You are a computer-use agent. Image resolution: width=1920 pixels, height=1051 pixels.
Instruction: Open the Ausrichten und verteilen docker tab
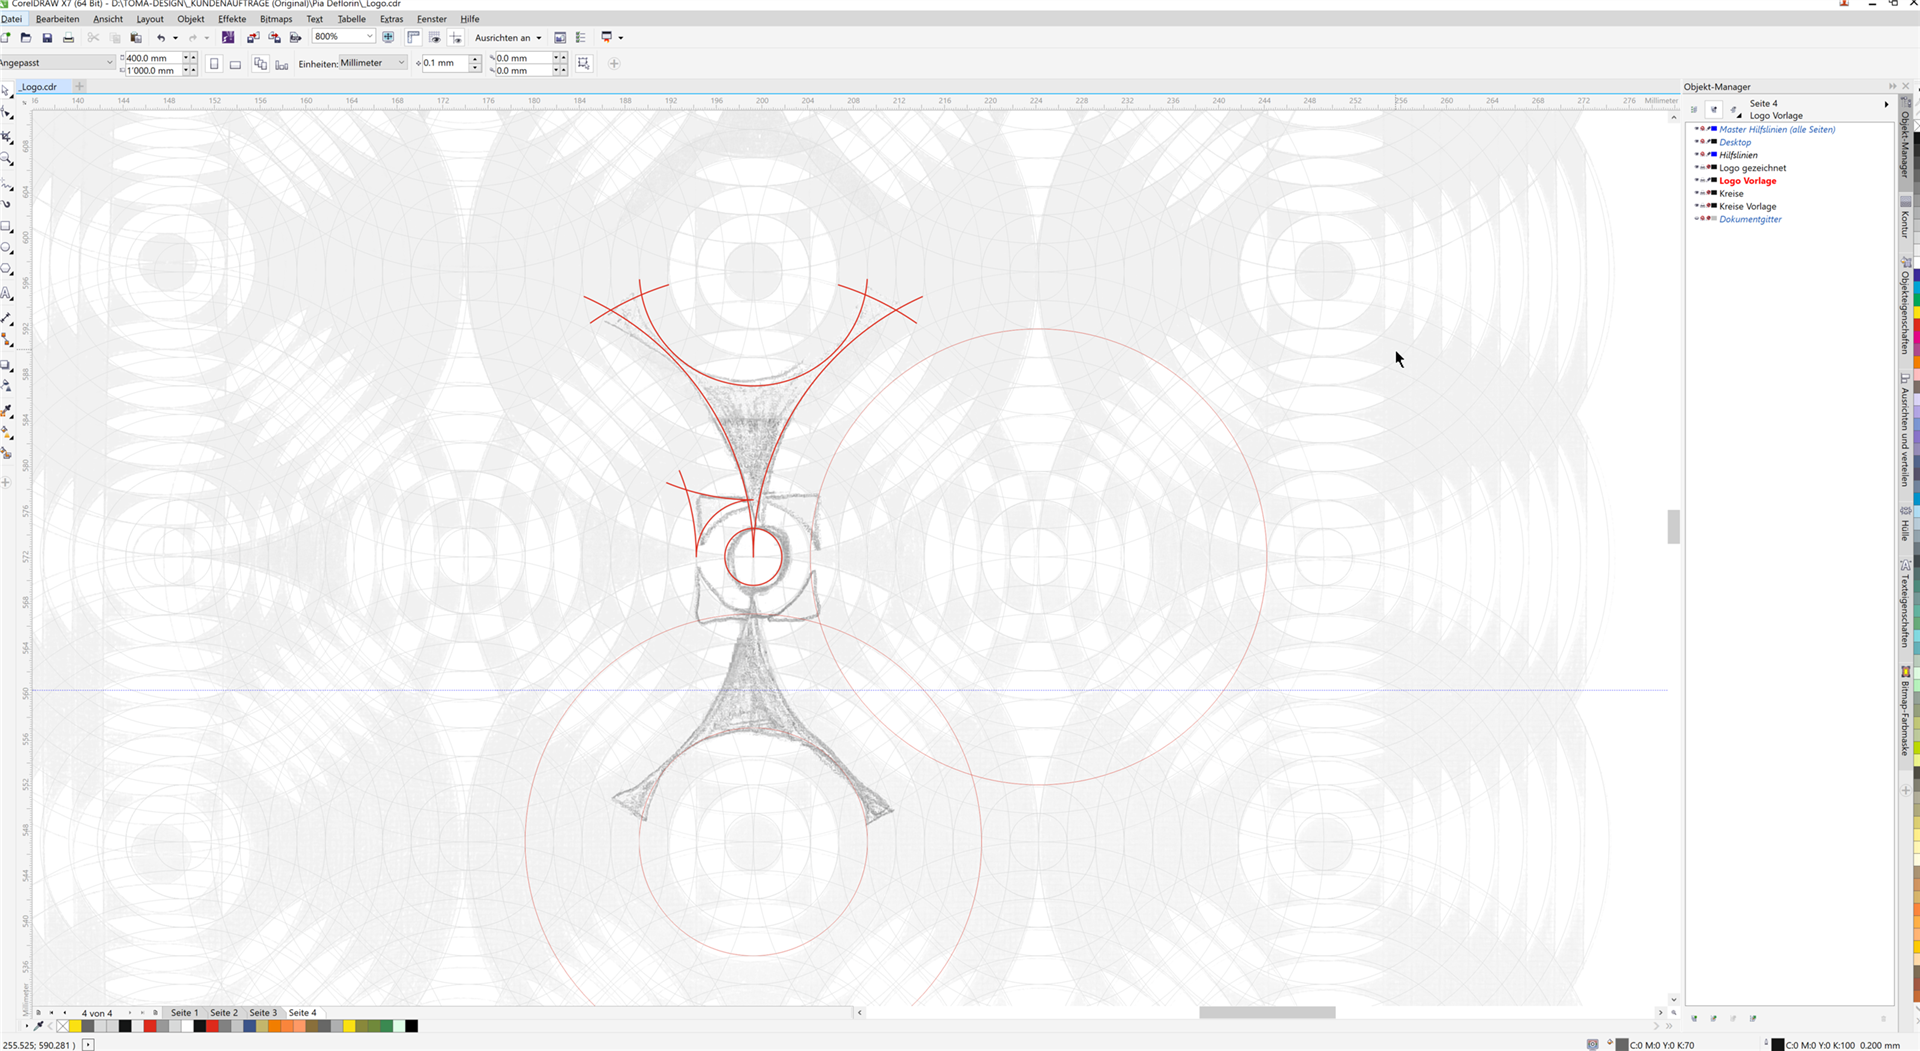(1905, 430)
